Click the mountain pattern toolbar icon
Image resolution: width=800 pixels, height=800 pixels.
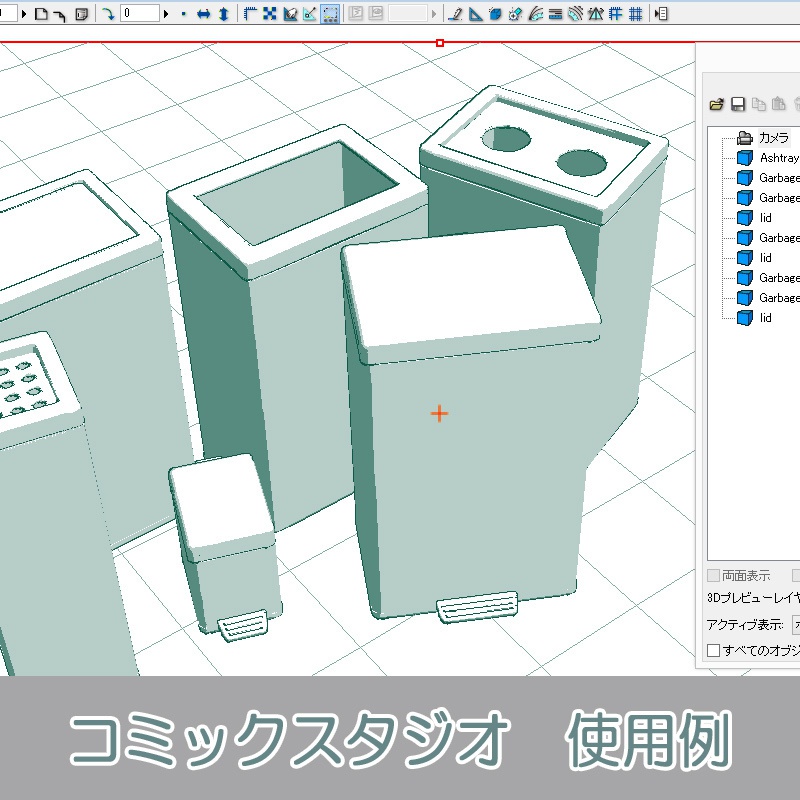pos(597,13)
